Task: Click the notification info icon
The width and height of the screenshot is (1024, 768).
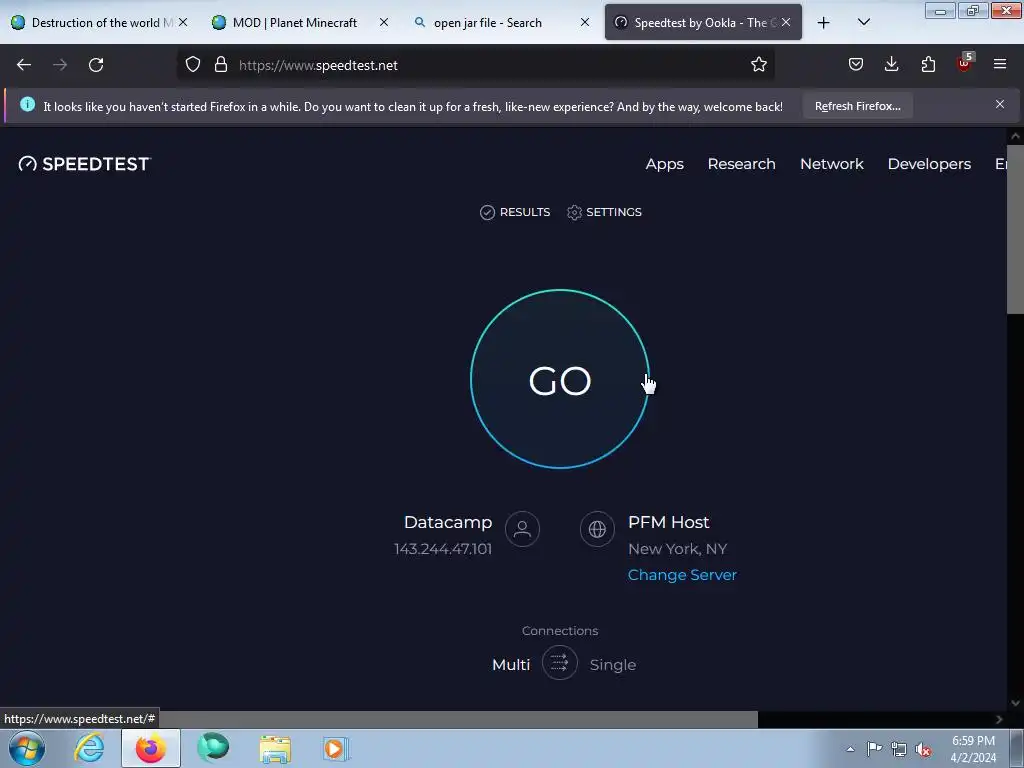Action: 27,104
